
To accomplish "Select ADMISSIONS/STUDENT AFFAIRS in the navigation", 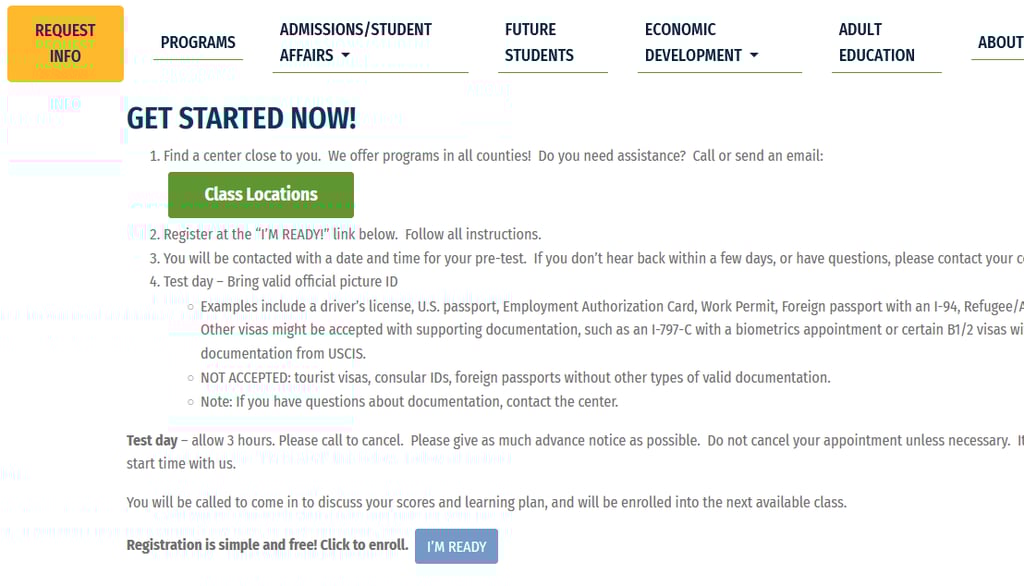I will (x=355, y=30).
